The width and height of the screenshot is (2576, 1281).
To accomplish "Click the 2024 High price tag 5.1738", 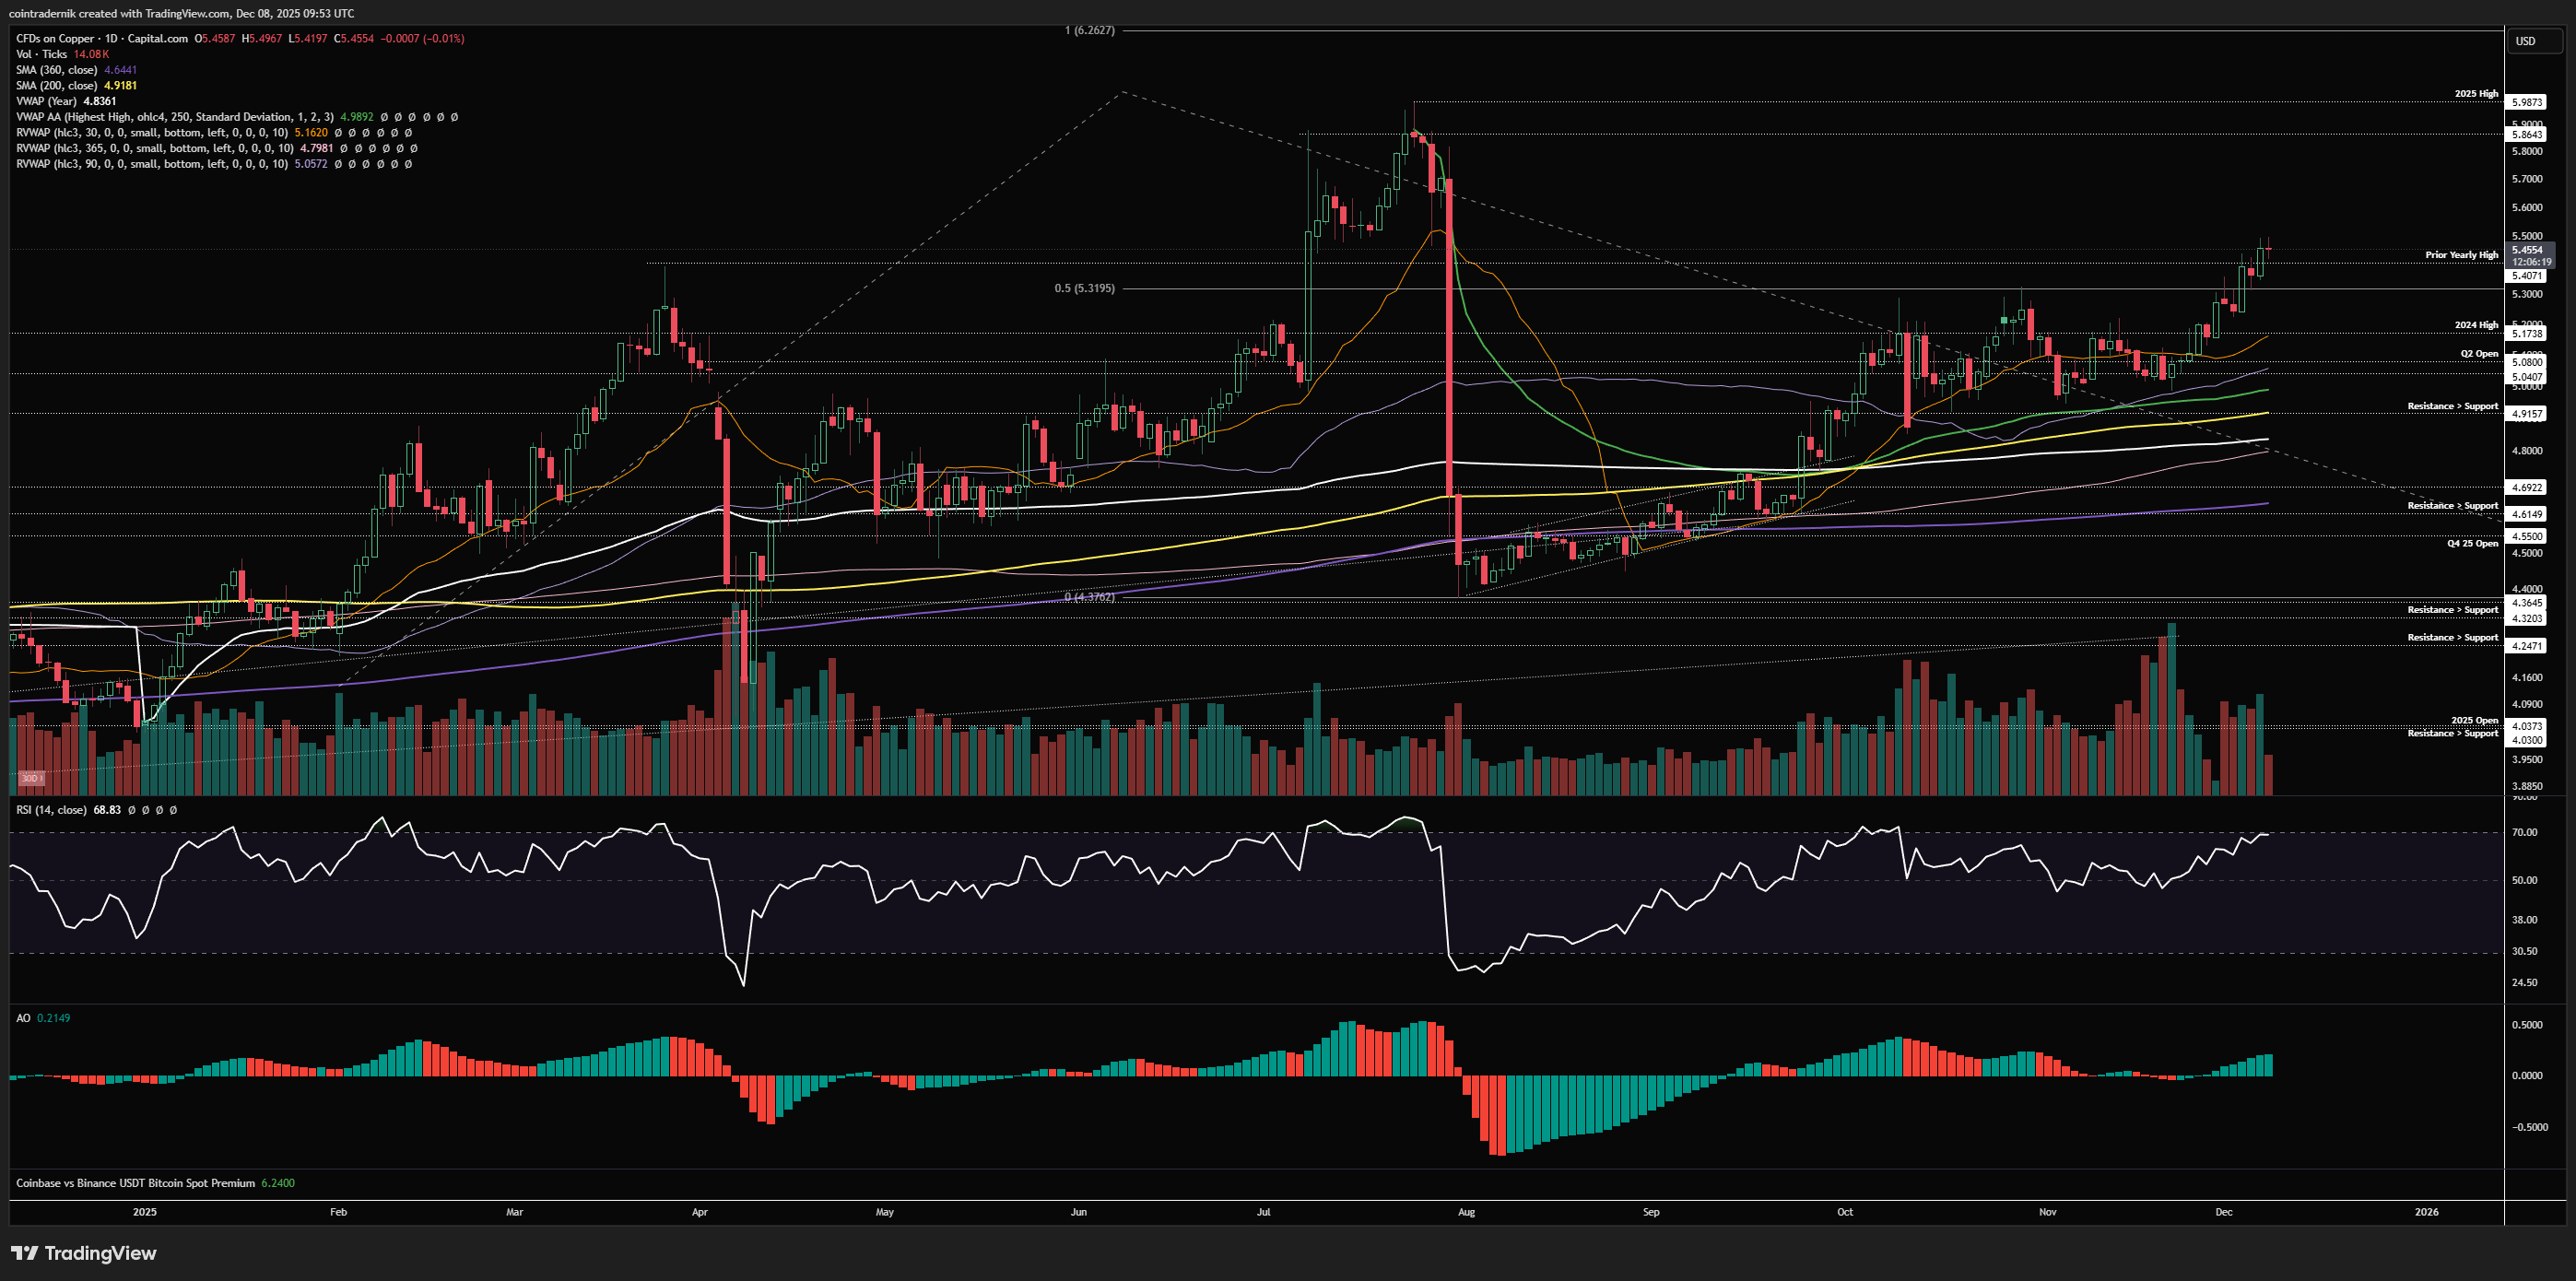I will pyautogui.click(x=2527, y=333).
